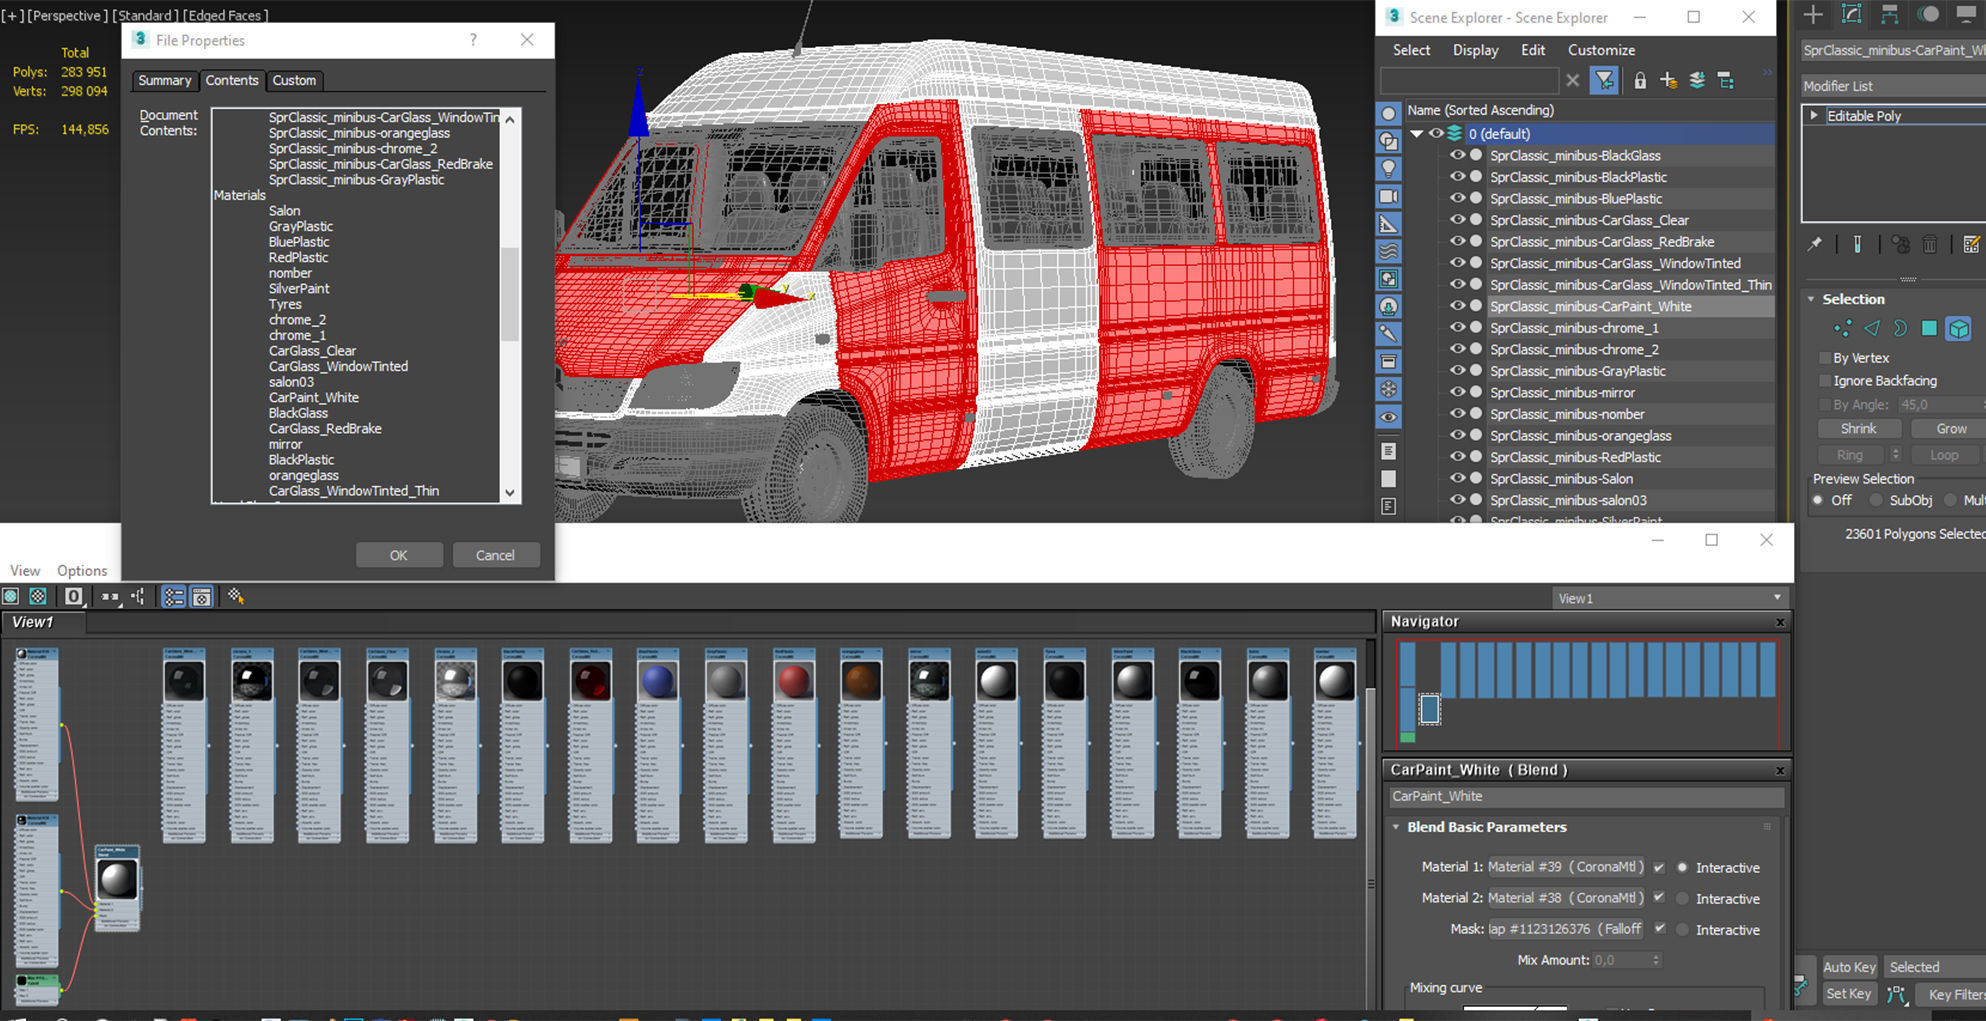Open the Modifier List dropdown
Viewport: 1986px width, 1021px height.
[x=1893, y=86]
